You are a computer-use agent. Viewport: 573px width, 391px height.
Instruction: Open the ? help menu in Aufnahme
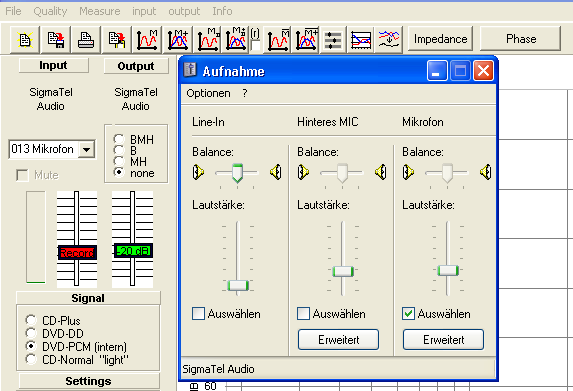(x=244, y=94)
